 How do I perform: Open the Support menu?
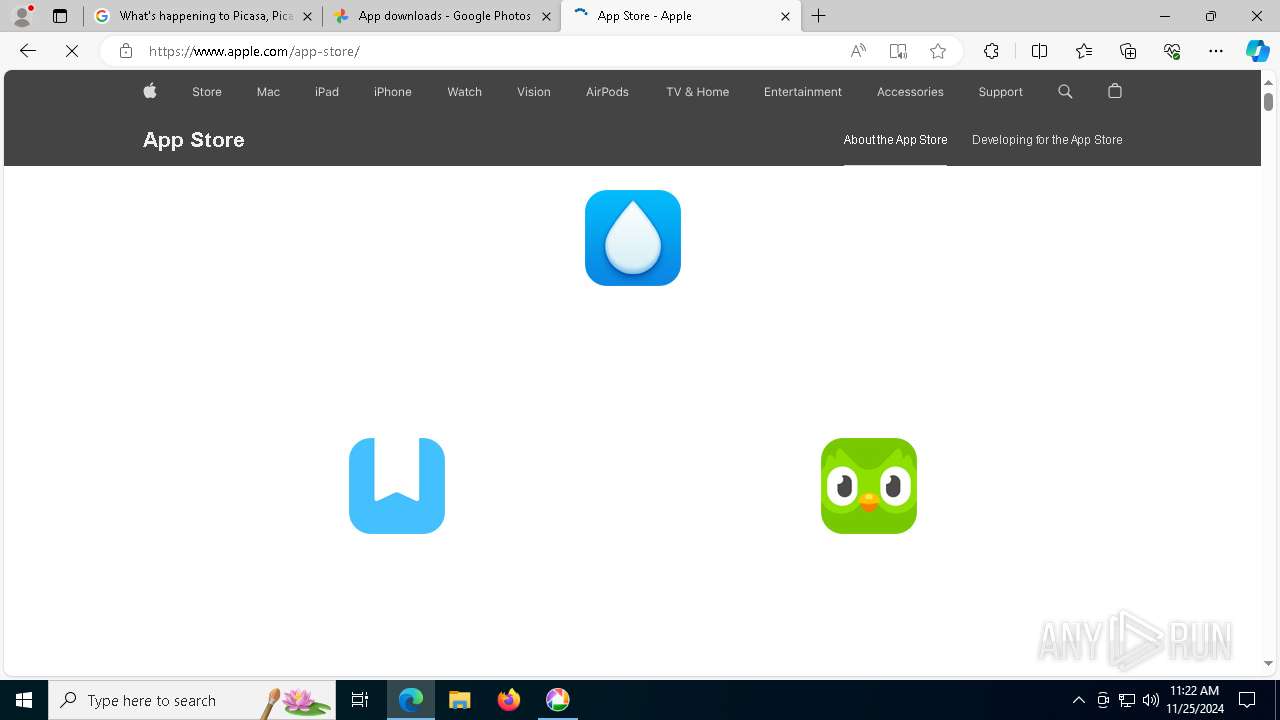coord(1001,91)
